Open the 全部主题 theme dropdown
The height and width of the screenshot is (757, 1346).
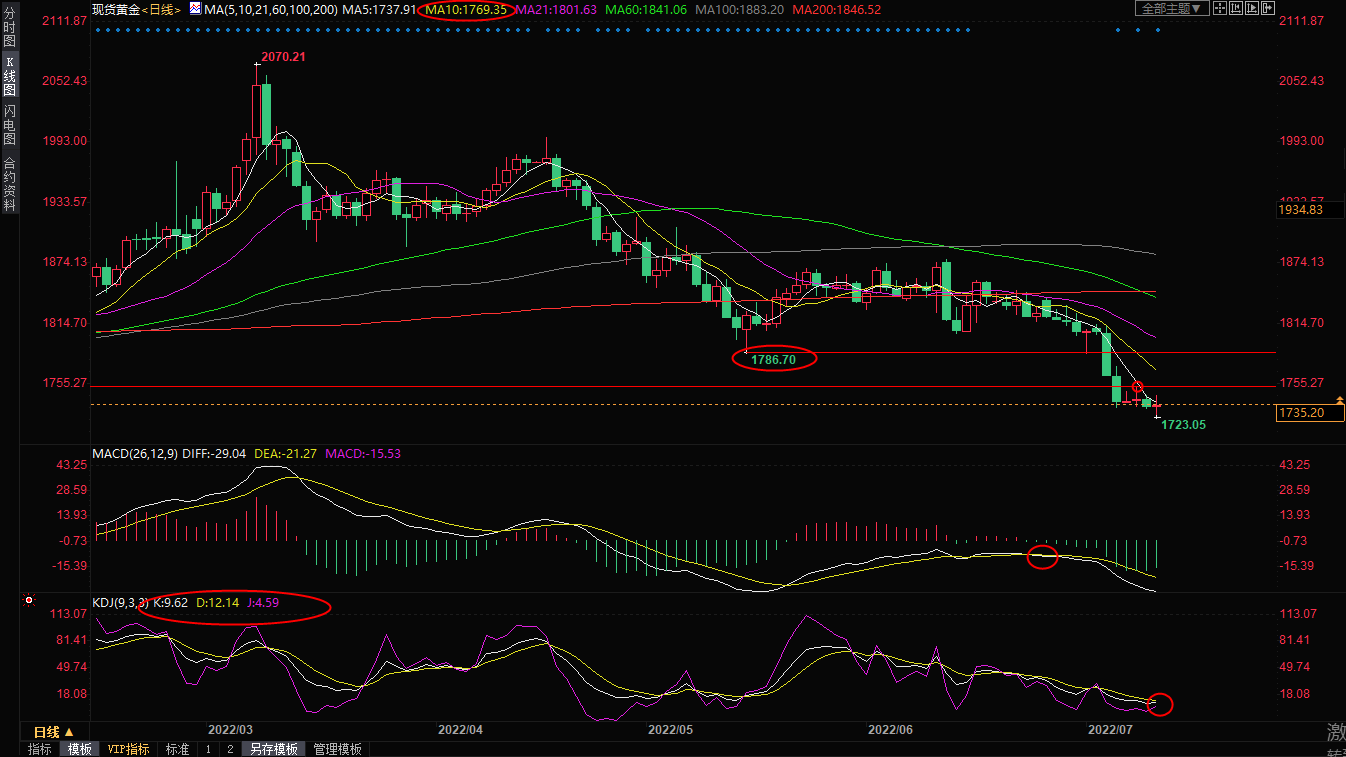[x=1172, y=9]
